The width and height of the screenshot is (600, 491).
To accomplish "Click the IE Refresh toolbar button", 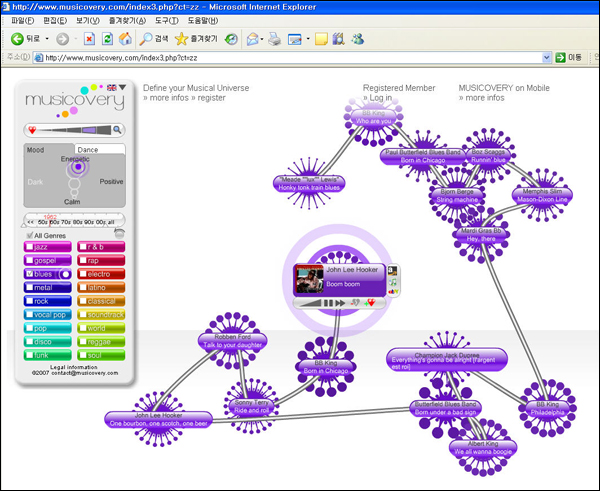I will tap(108, 39).
